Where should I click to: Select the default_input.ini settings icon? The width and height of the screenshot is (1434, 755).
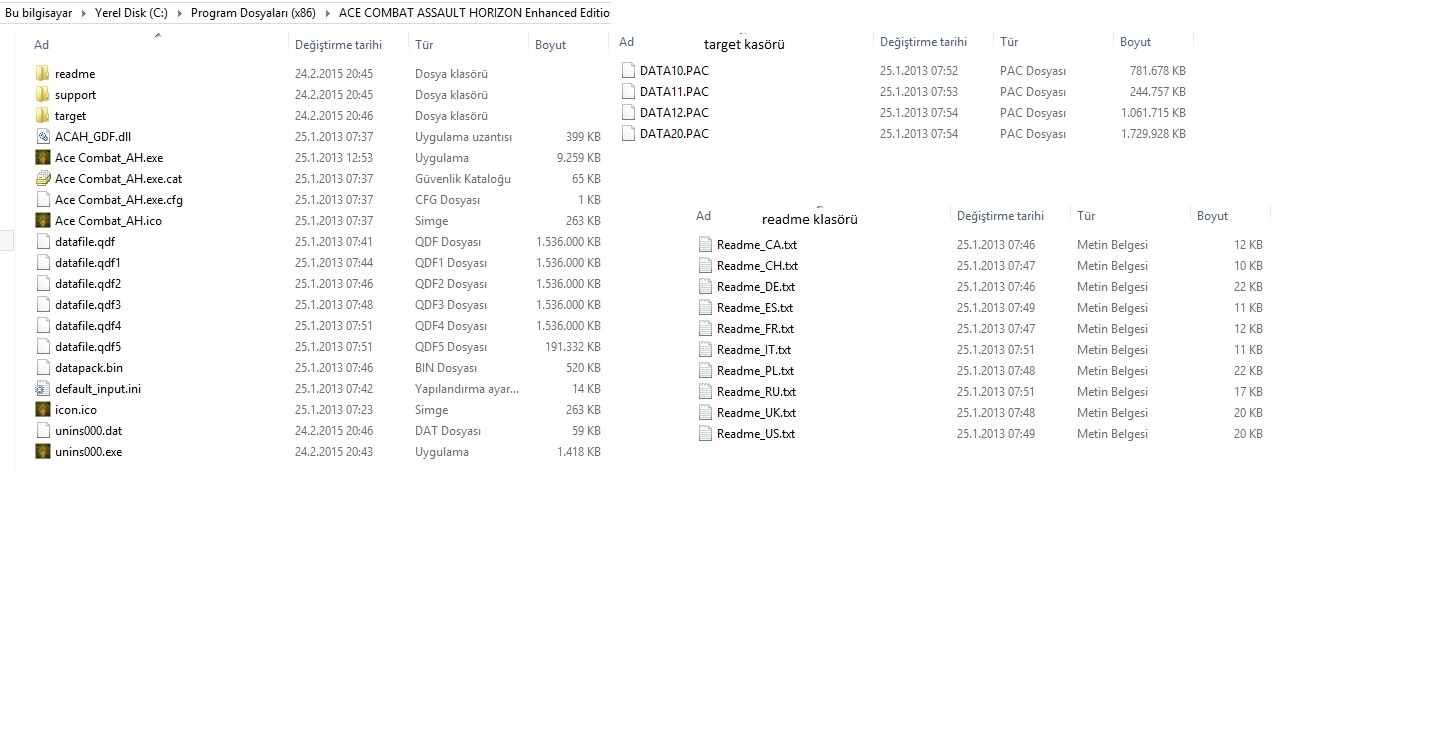(x=42, y=388)
